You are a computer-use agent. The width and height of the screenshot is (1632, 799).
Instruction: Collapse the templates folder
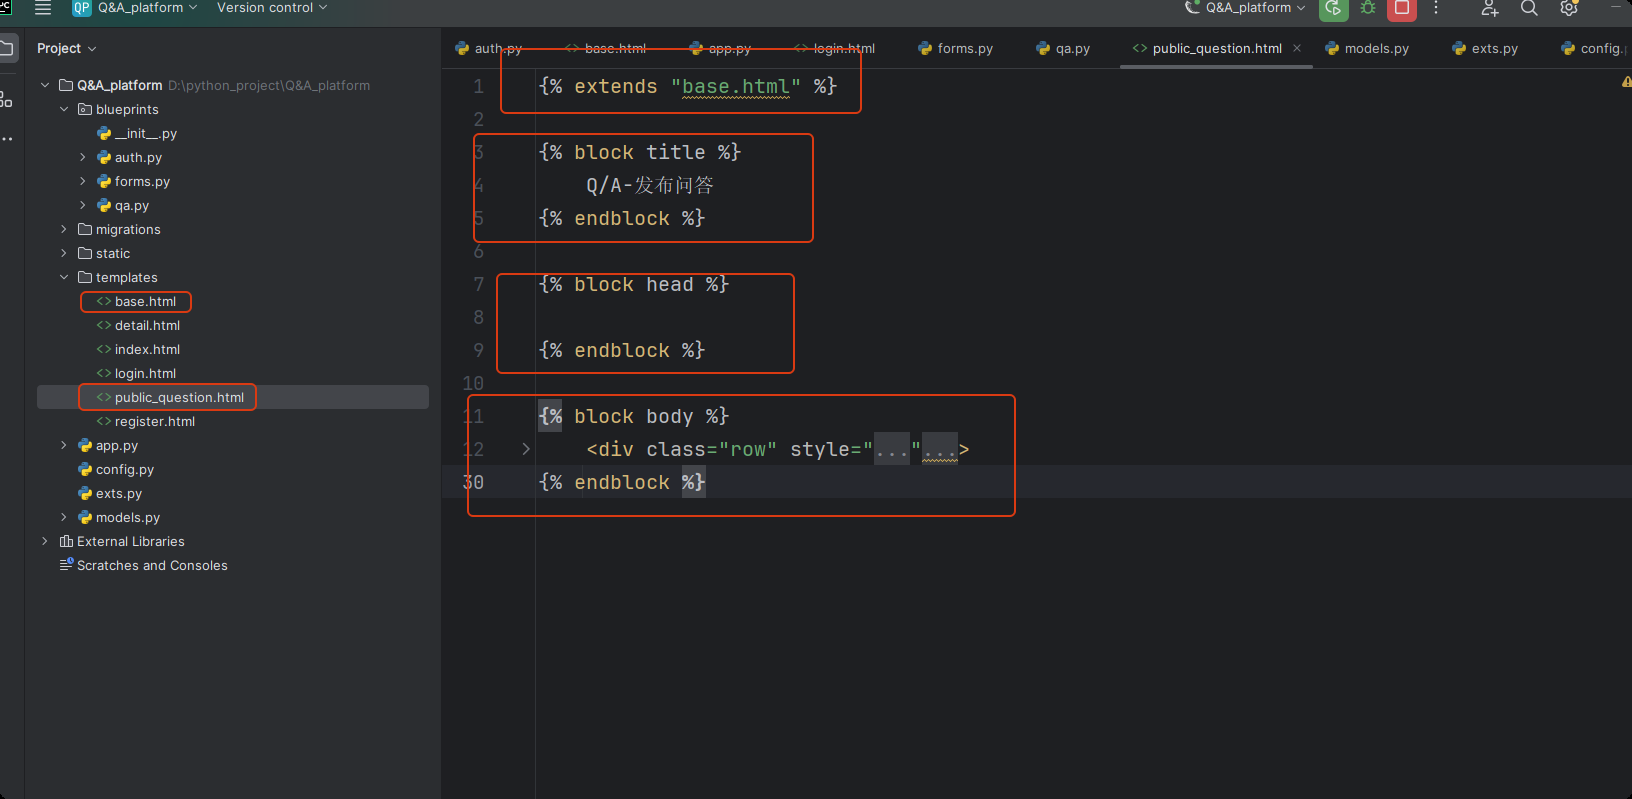coord(64,277)
